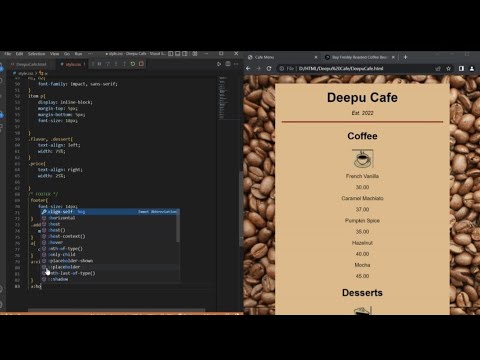The image size is (480, 360).
Task: Click the green debug restart button
Action: click(133, 64)
